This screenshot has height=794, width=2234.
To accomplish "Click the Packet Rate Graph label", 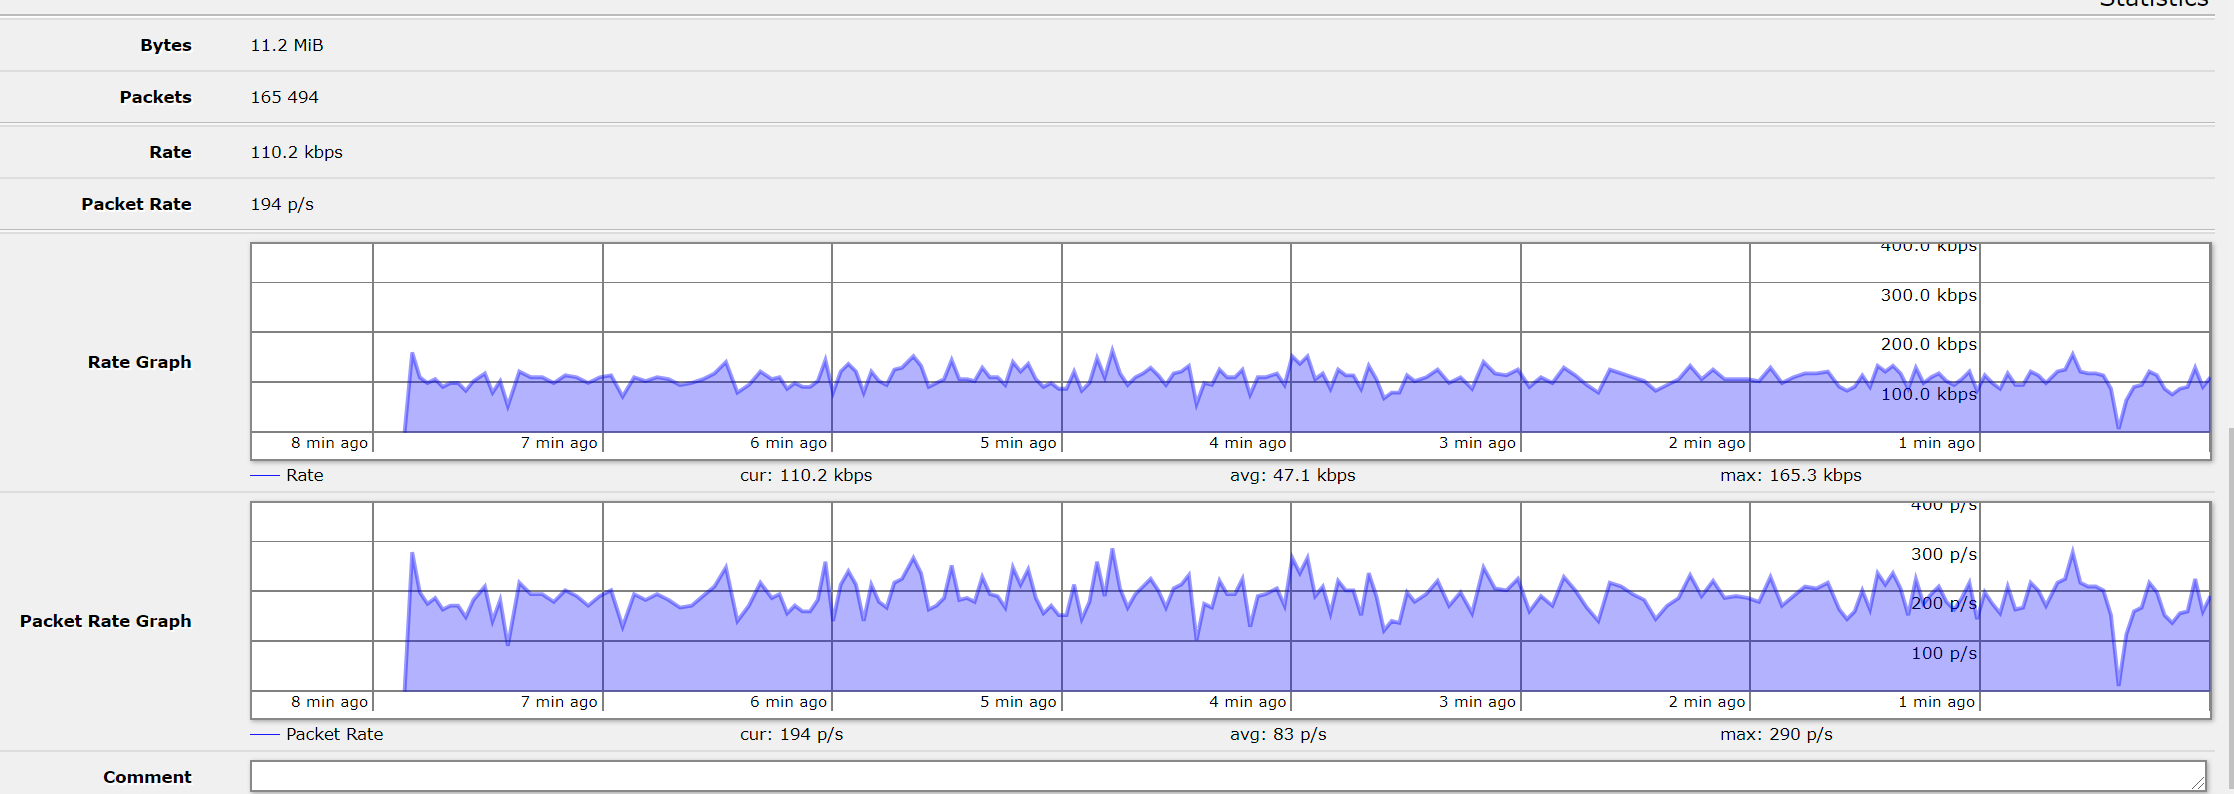I will [105, 621].
